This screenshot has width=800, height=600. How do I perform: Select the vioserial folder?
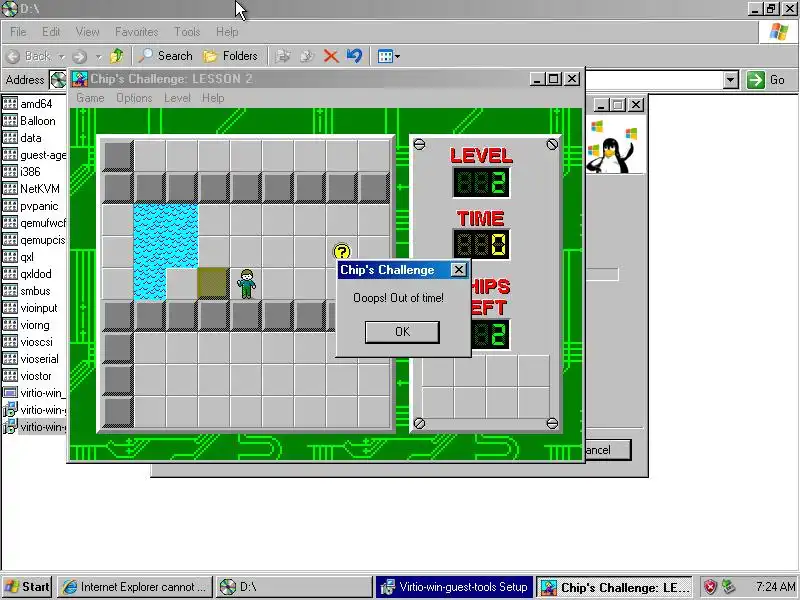31,359
